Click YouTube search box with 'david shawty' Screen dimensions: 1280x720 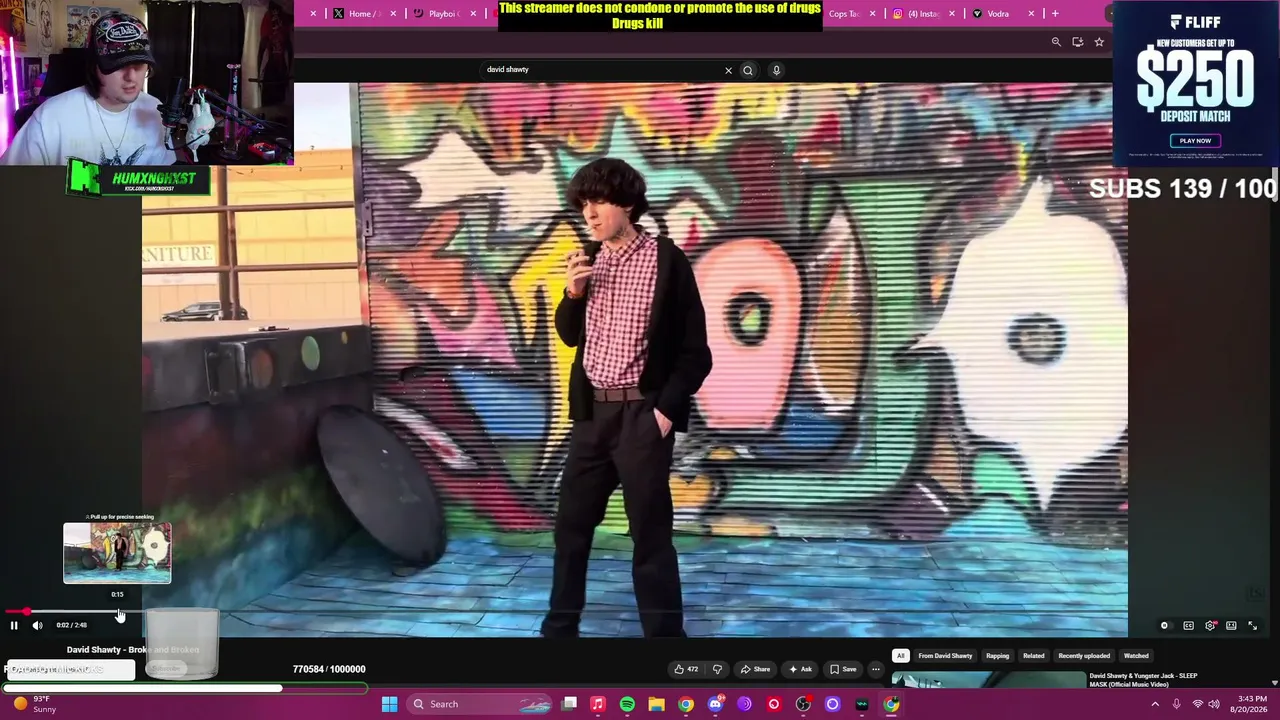(600, 70)
